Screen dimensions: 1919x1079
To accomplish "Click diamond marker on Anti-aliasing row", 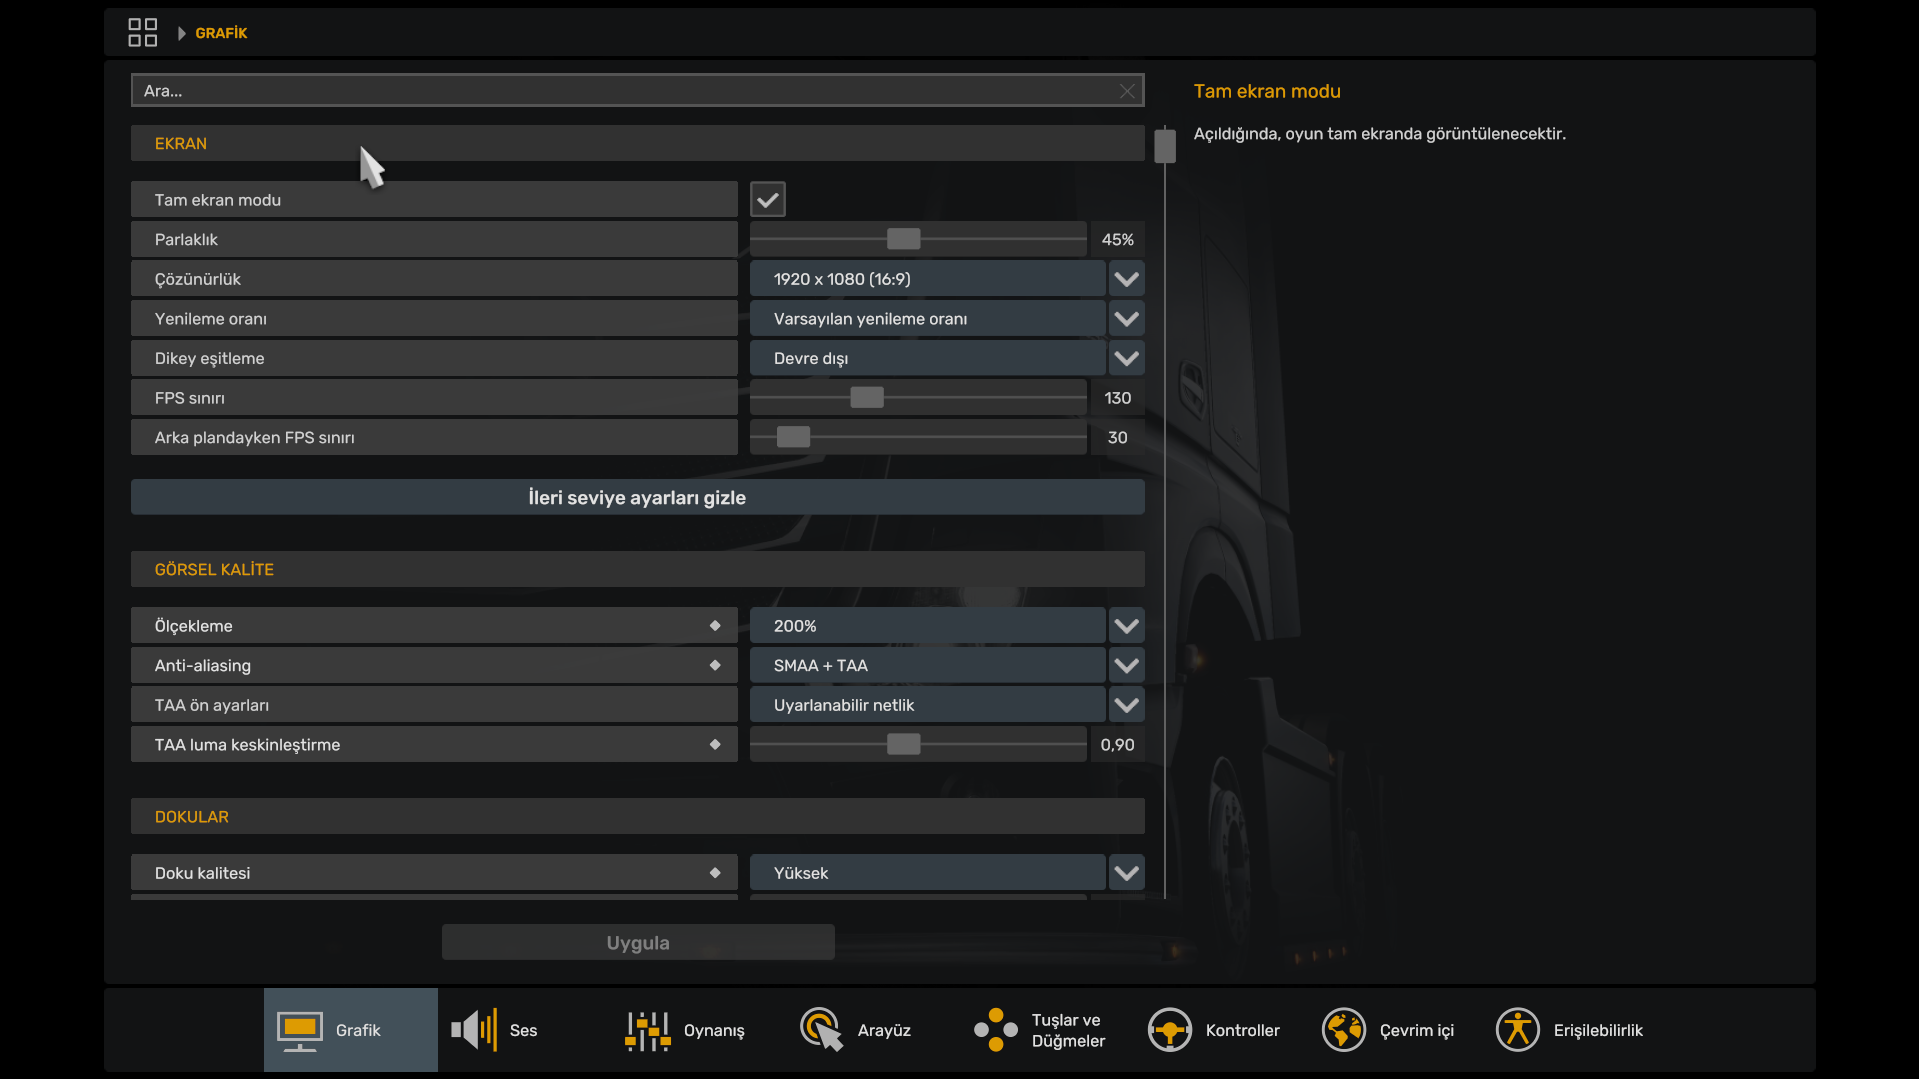I will [715, 665].
